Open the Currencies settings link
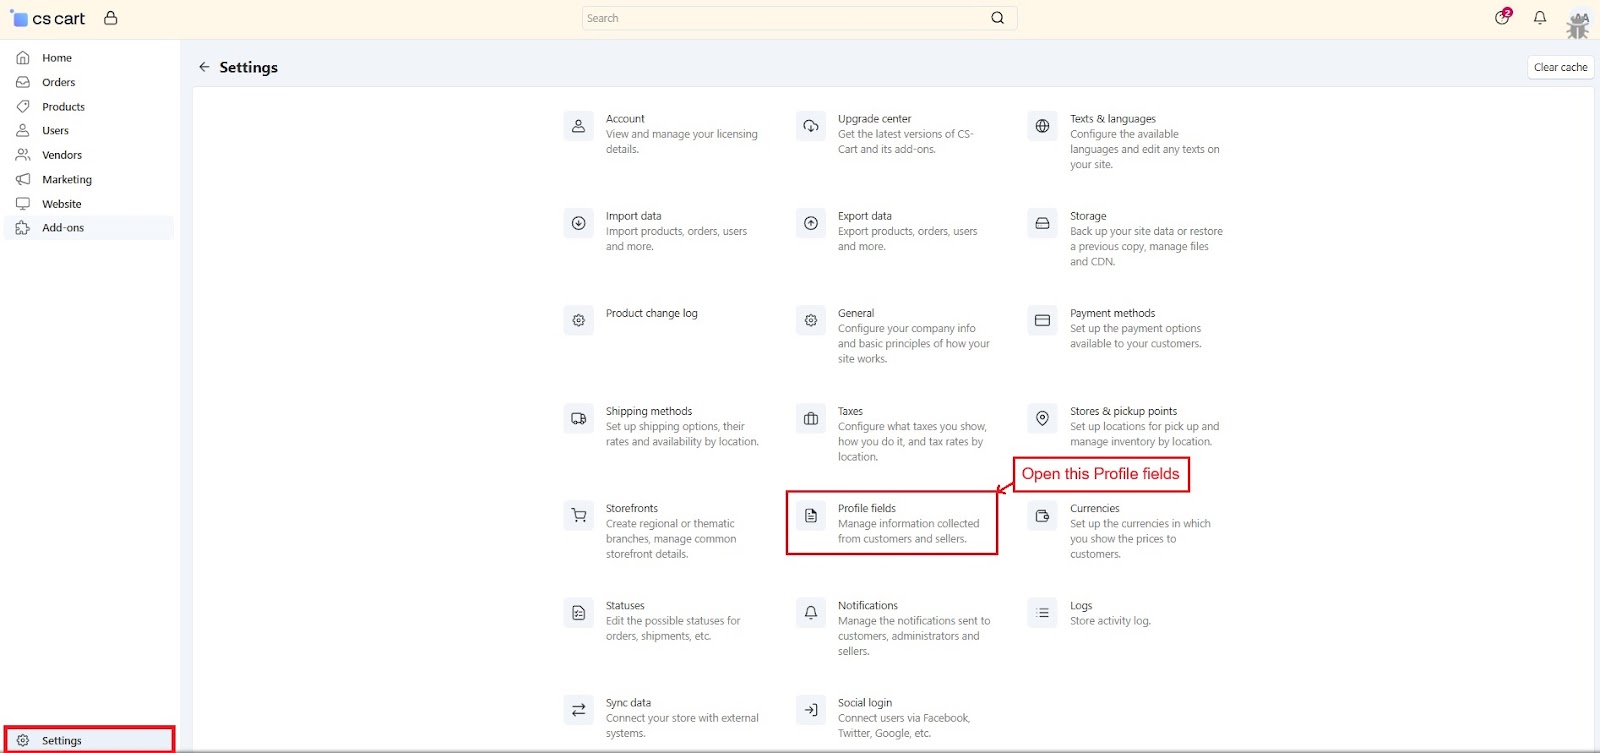Screen dimensions: 1600x753 pyautogui.click(x=1094, y=508)
